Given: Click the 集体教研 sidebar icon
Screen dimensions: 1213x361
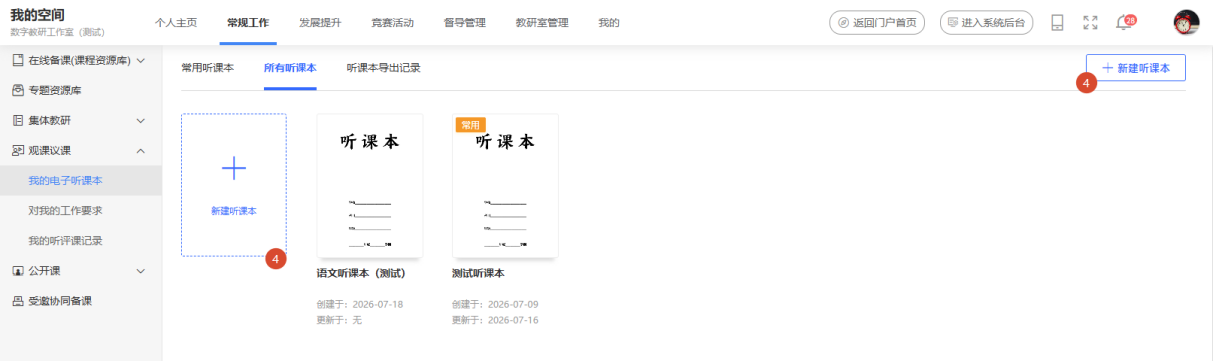Looking at the screenshot, I should (x=17, y=120).
